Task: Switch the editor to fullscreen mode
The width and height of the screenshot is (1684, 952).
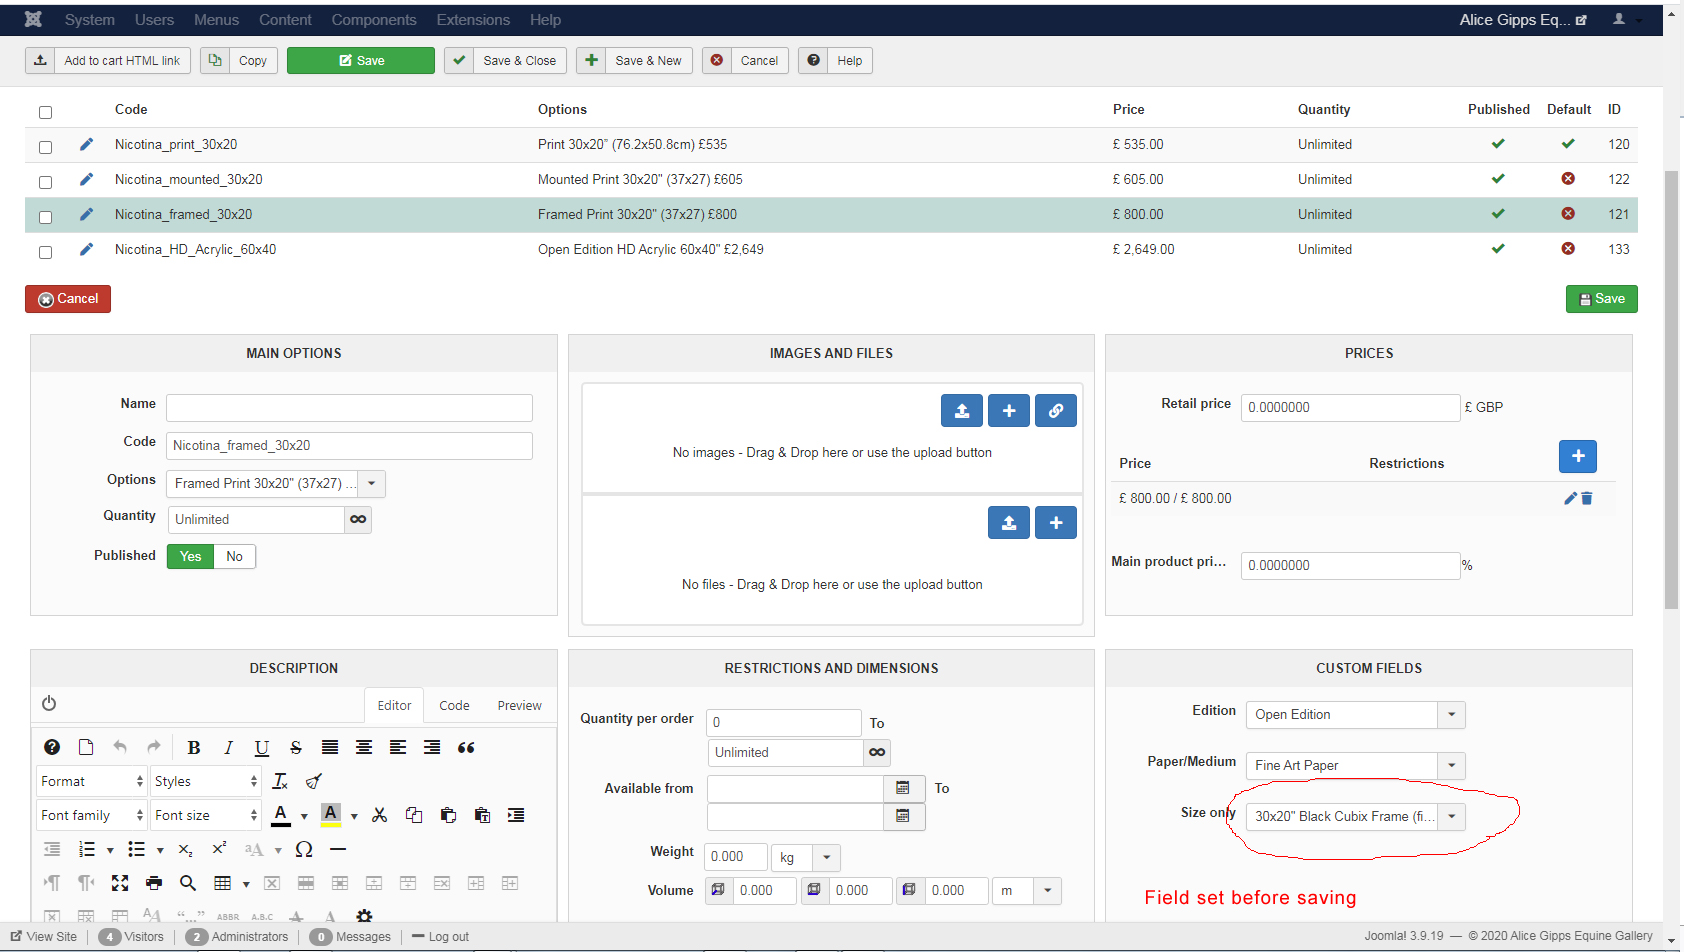Action: click(120, 883)
